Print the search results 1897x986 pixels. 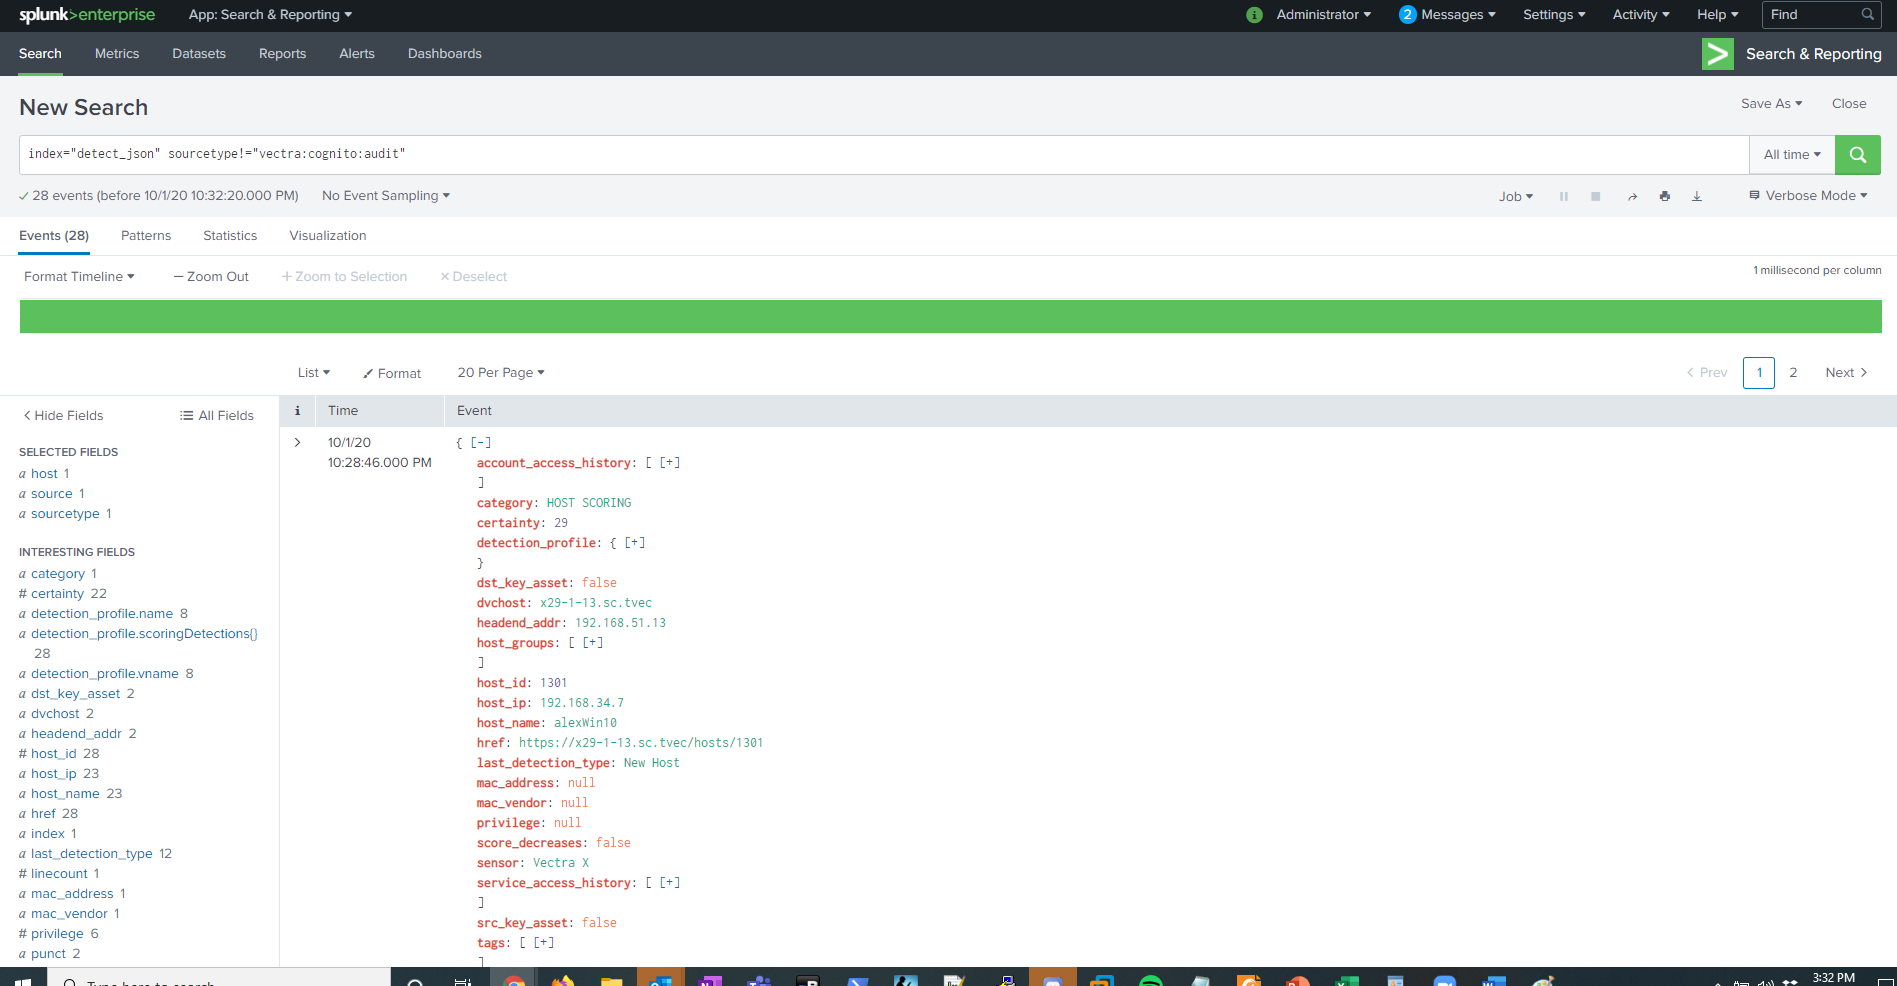pyautogui.click(x=1664, y=196)
